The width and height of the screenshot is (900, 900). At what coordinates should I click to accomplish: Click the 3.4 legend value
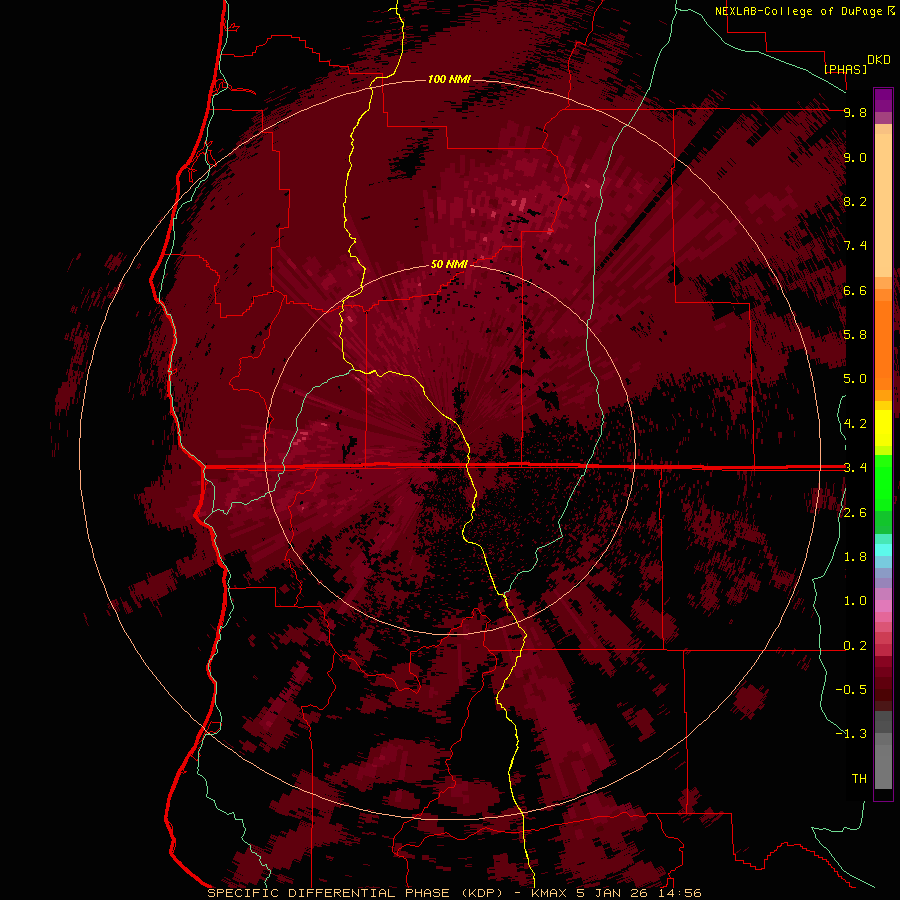click(x=855, y=468)
